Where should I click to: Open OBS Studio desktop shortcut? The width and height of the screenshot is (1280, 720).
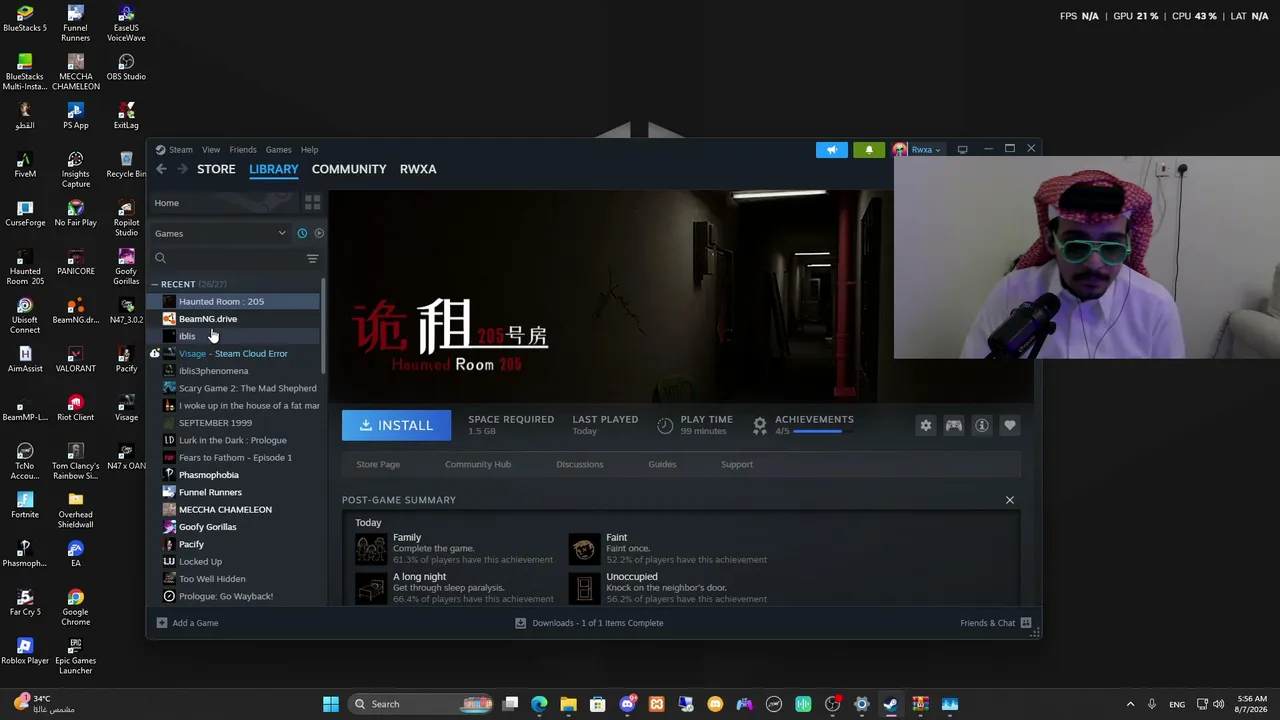[x=126, y=67]
